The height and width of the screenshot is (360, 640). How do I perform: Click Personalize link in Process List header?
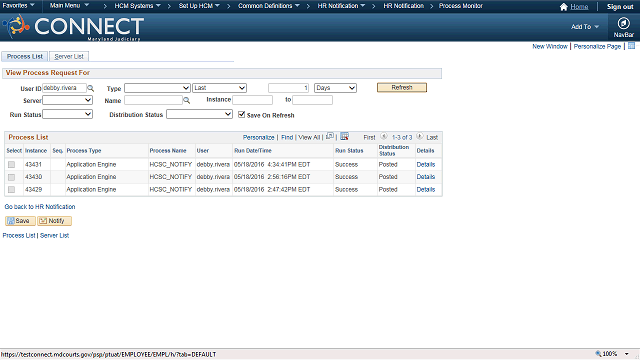[258, 138]
